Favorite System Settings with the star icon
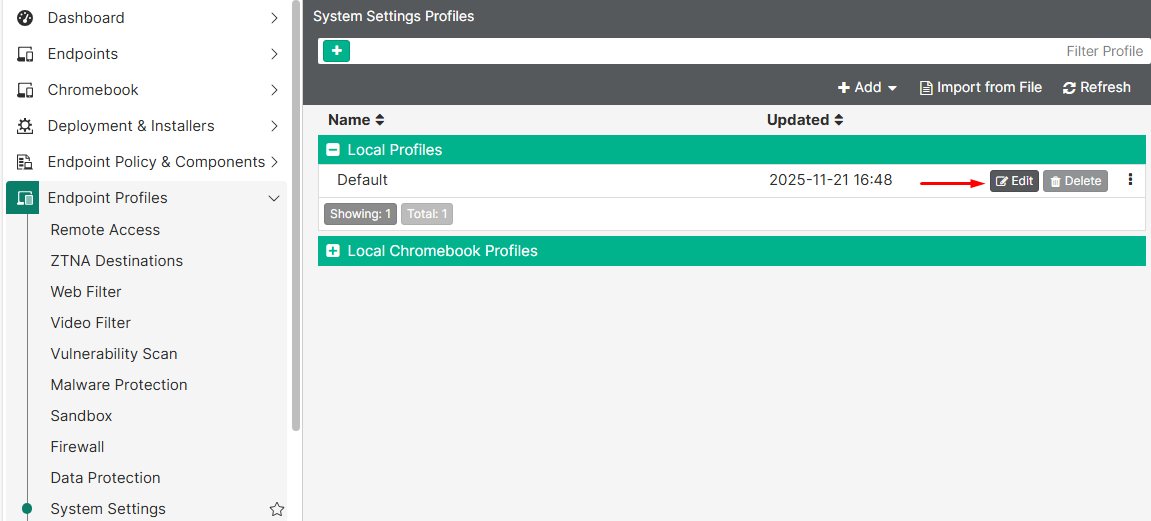The height and width of the screenshot is (521, 1151). (277, 509)
